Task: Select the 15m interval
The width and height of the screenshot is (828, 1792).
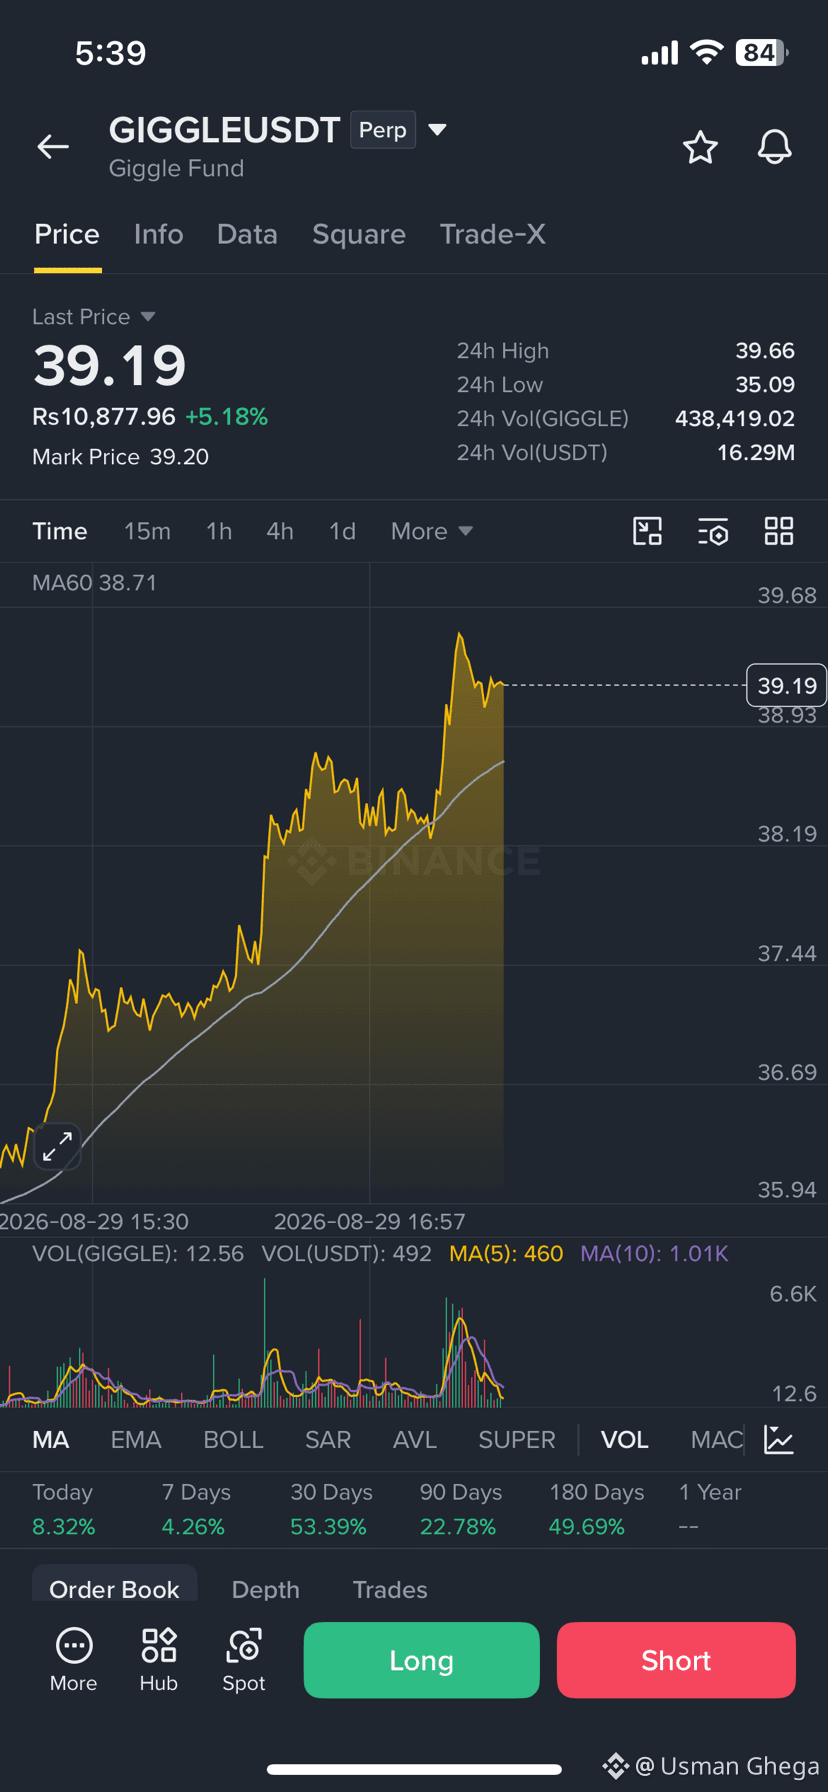Action: pyautogui.click(x=147, y=531)
